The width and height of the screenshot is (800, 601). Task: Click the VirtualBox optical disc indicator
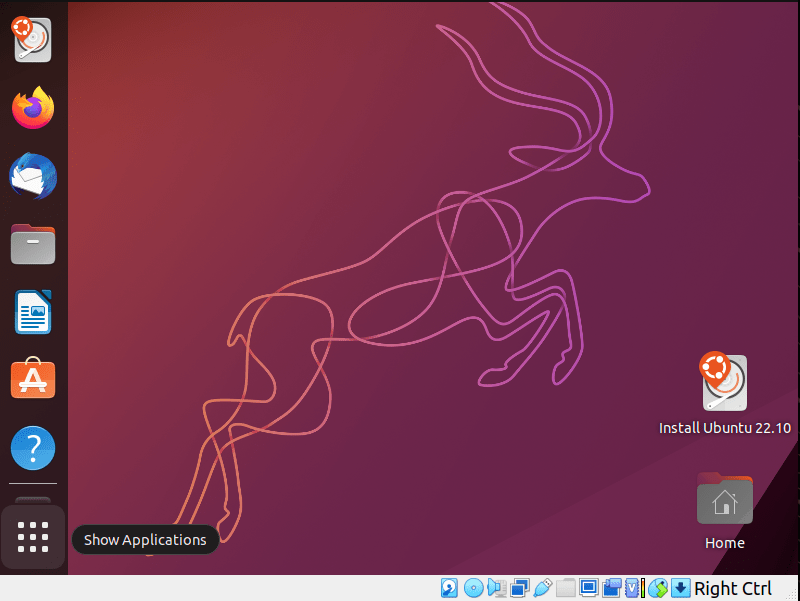(473, 588)
